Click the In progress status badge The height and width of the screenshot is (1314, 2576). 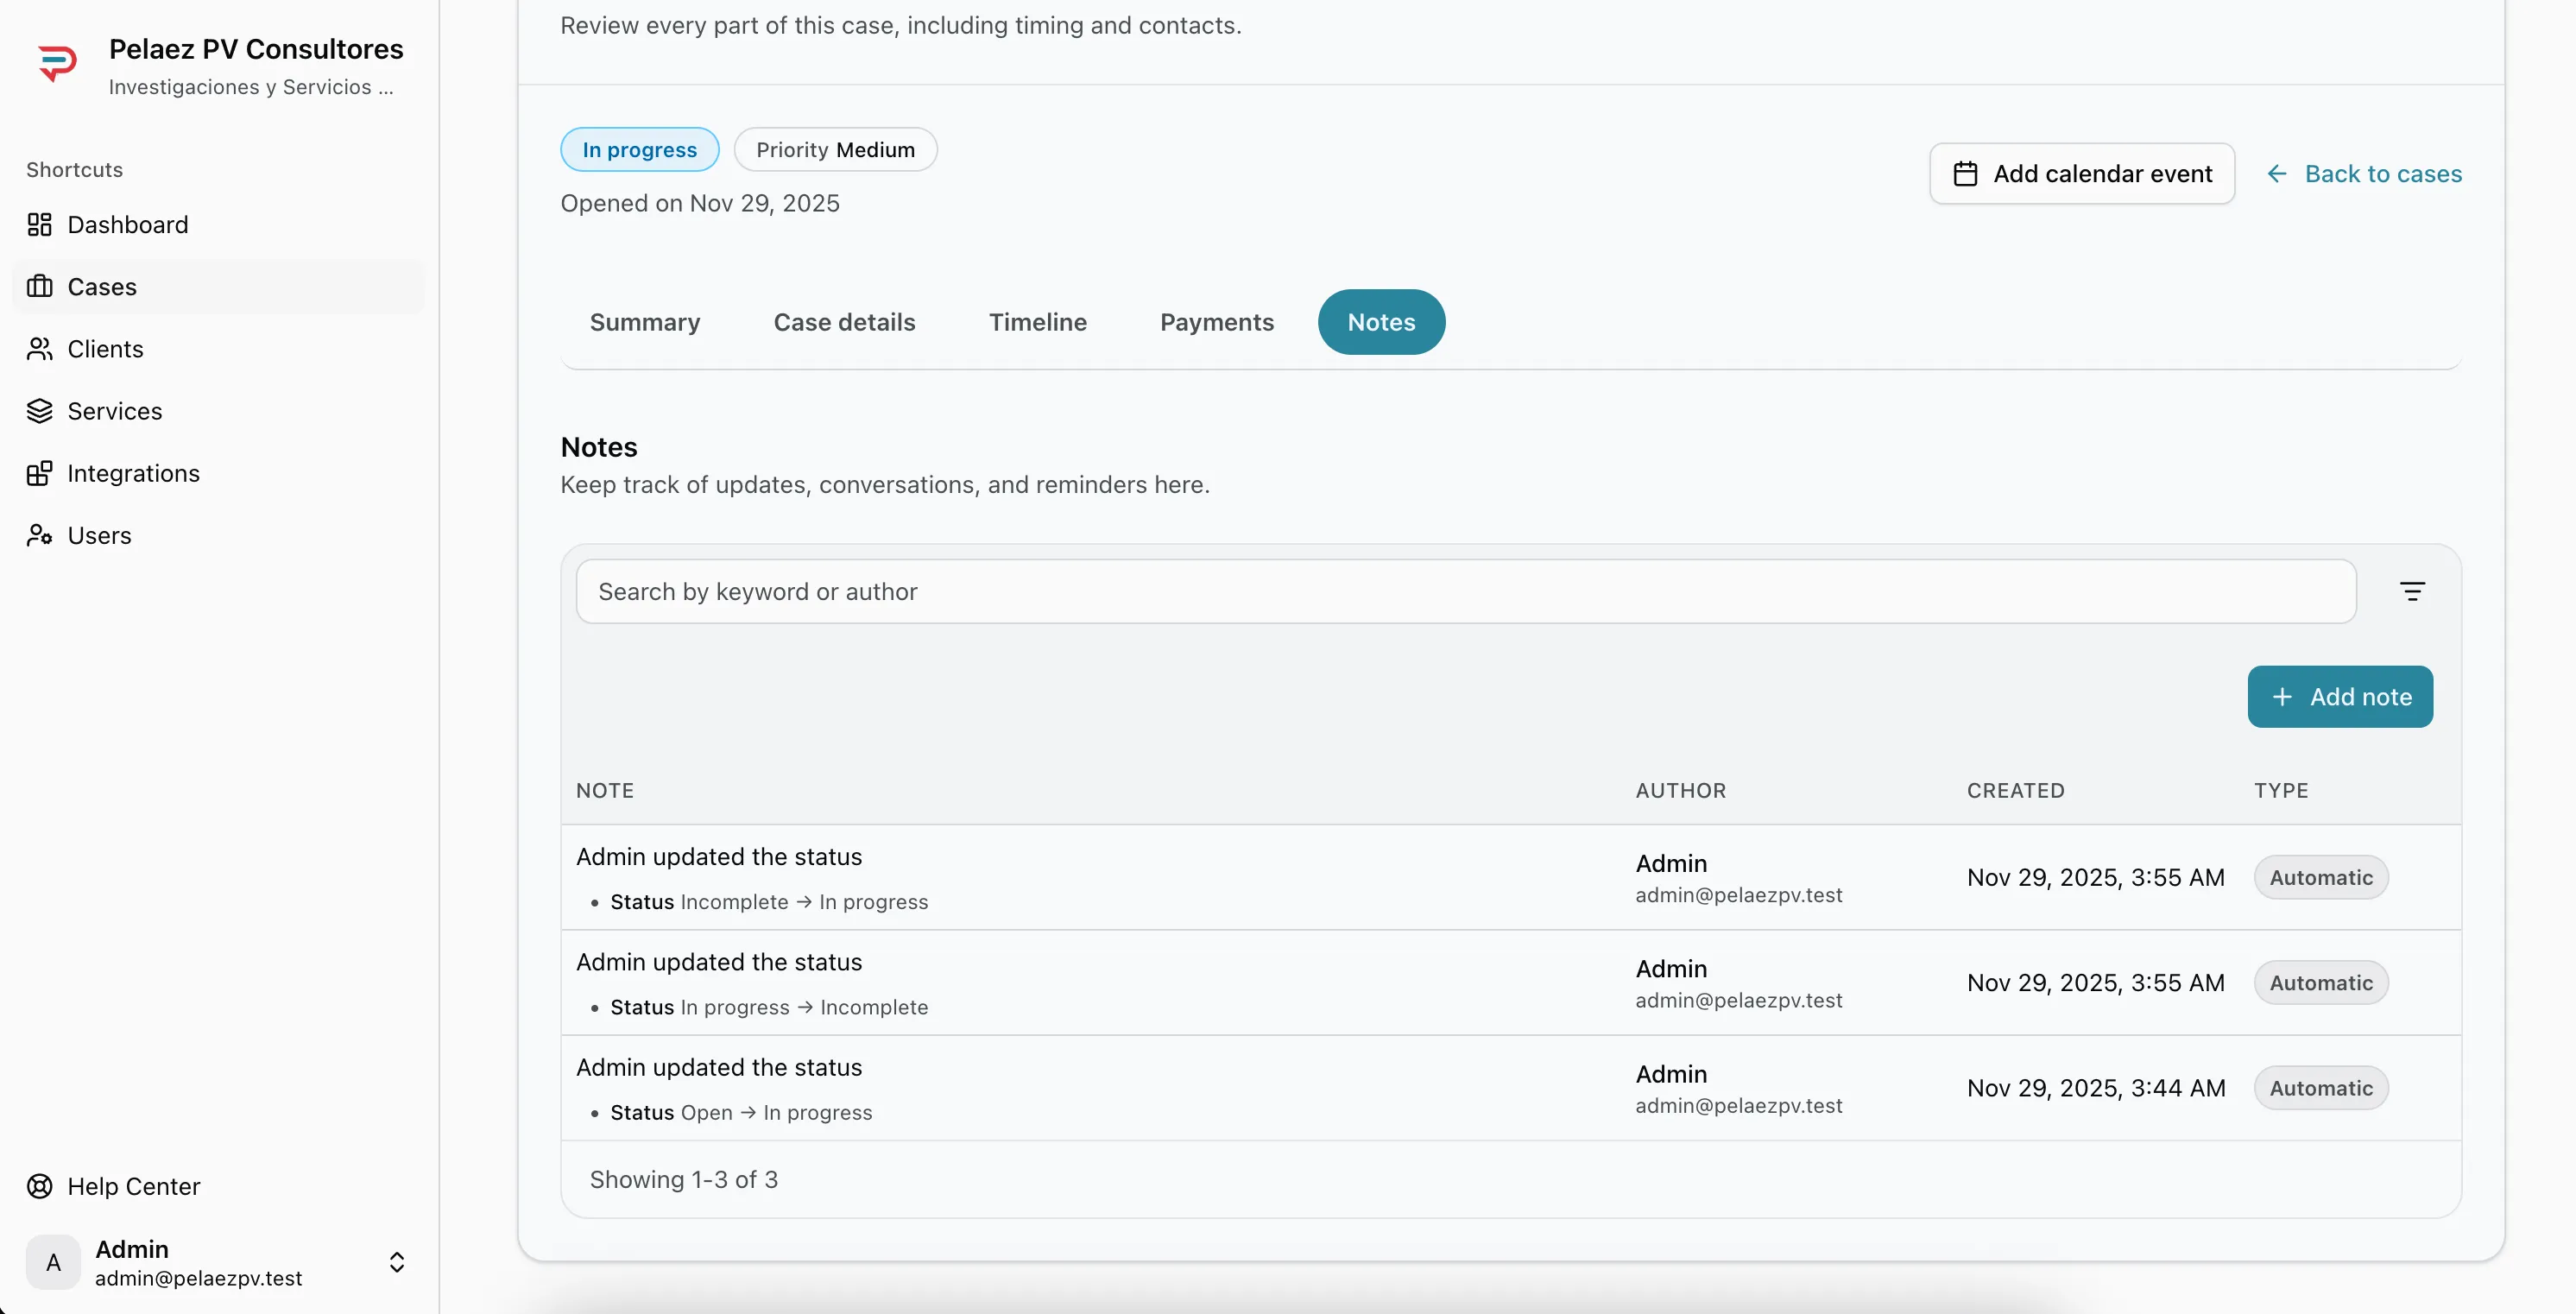tap(639, 150)
